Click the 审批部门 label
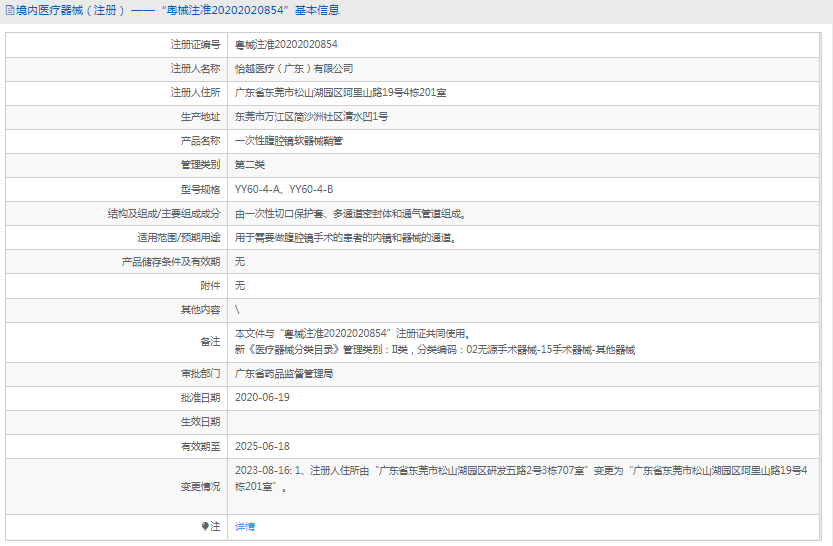The image size is (833, 546). point(200,374)
